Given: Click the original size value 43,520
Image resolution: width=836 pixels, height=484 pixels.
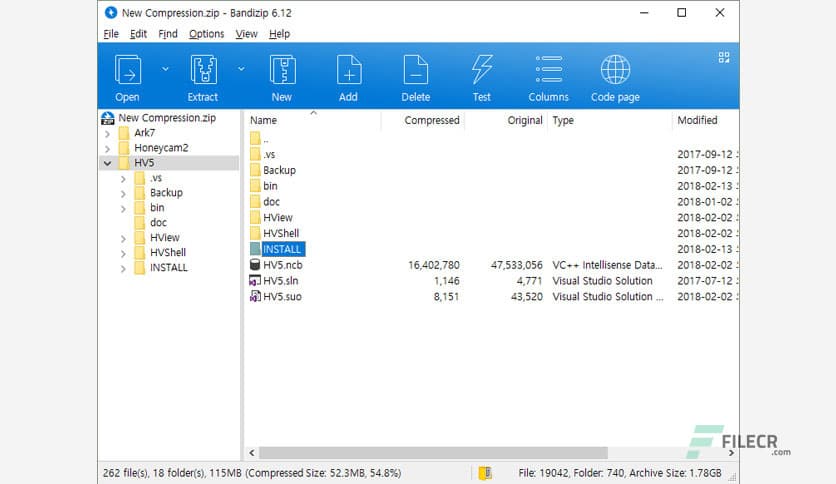Looking at the screenshot, I should coord(526,296).
